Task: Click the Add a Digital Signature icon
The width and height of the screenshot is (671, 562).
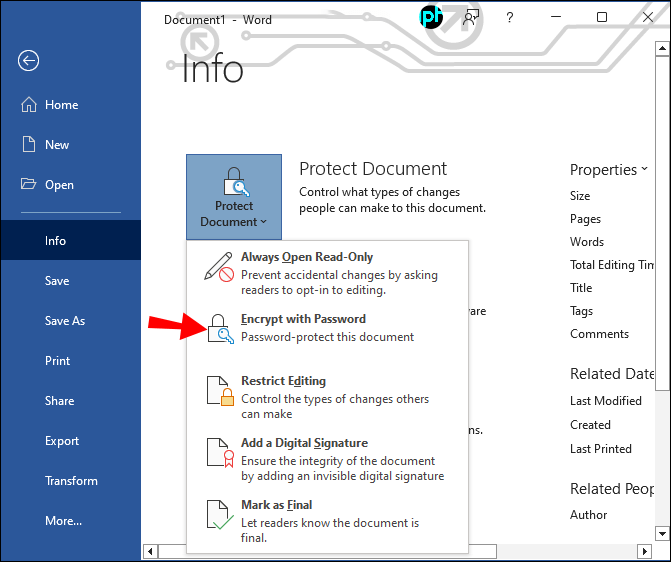Action: point(220,453)
